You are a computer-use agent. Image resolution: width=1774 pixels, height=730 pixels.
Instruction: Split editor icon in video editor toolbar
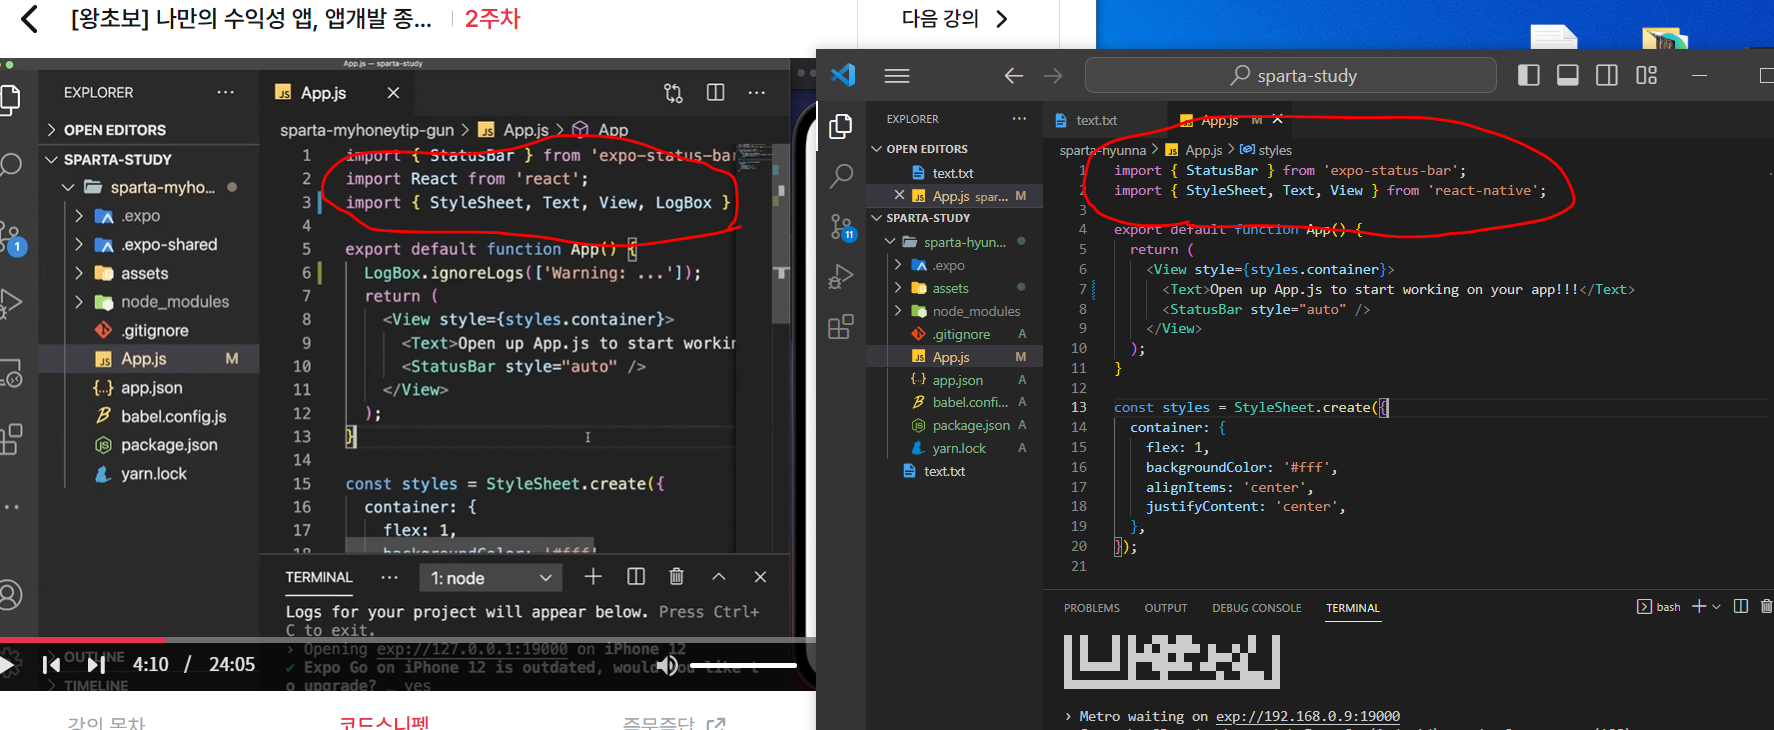(715, 92)
